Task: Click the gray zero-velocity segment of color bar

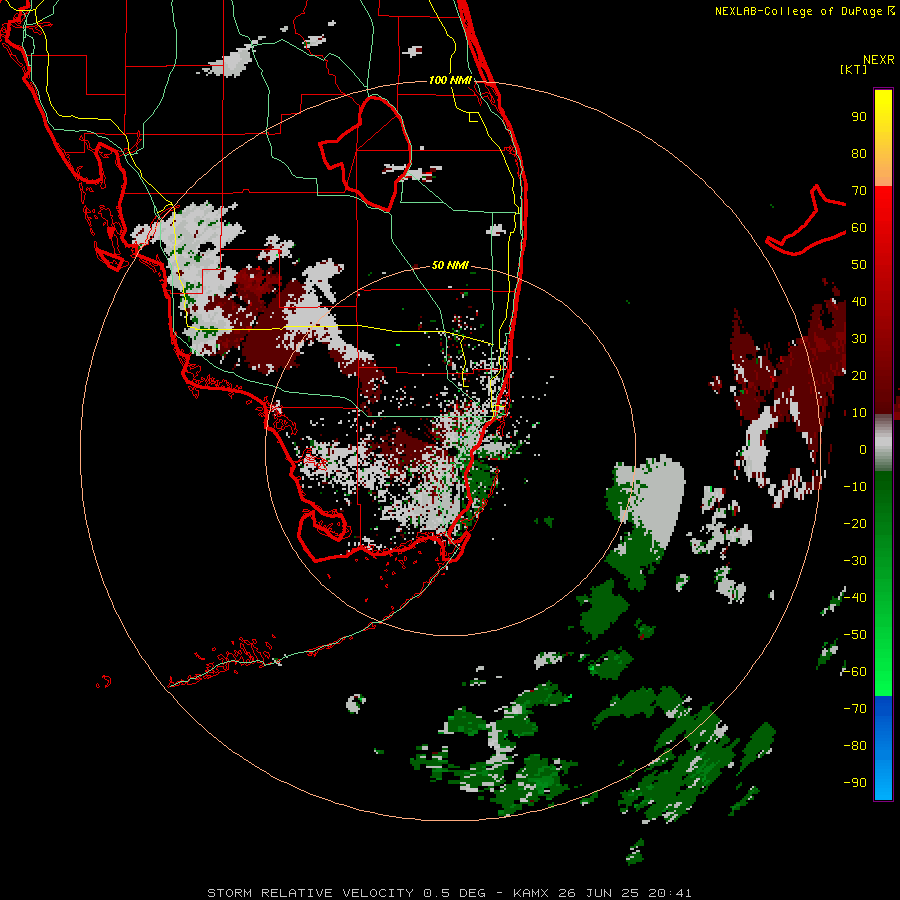Action: (x=883, y=442)
